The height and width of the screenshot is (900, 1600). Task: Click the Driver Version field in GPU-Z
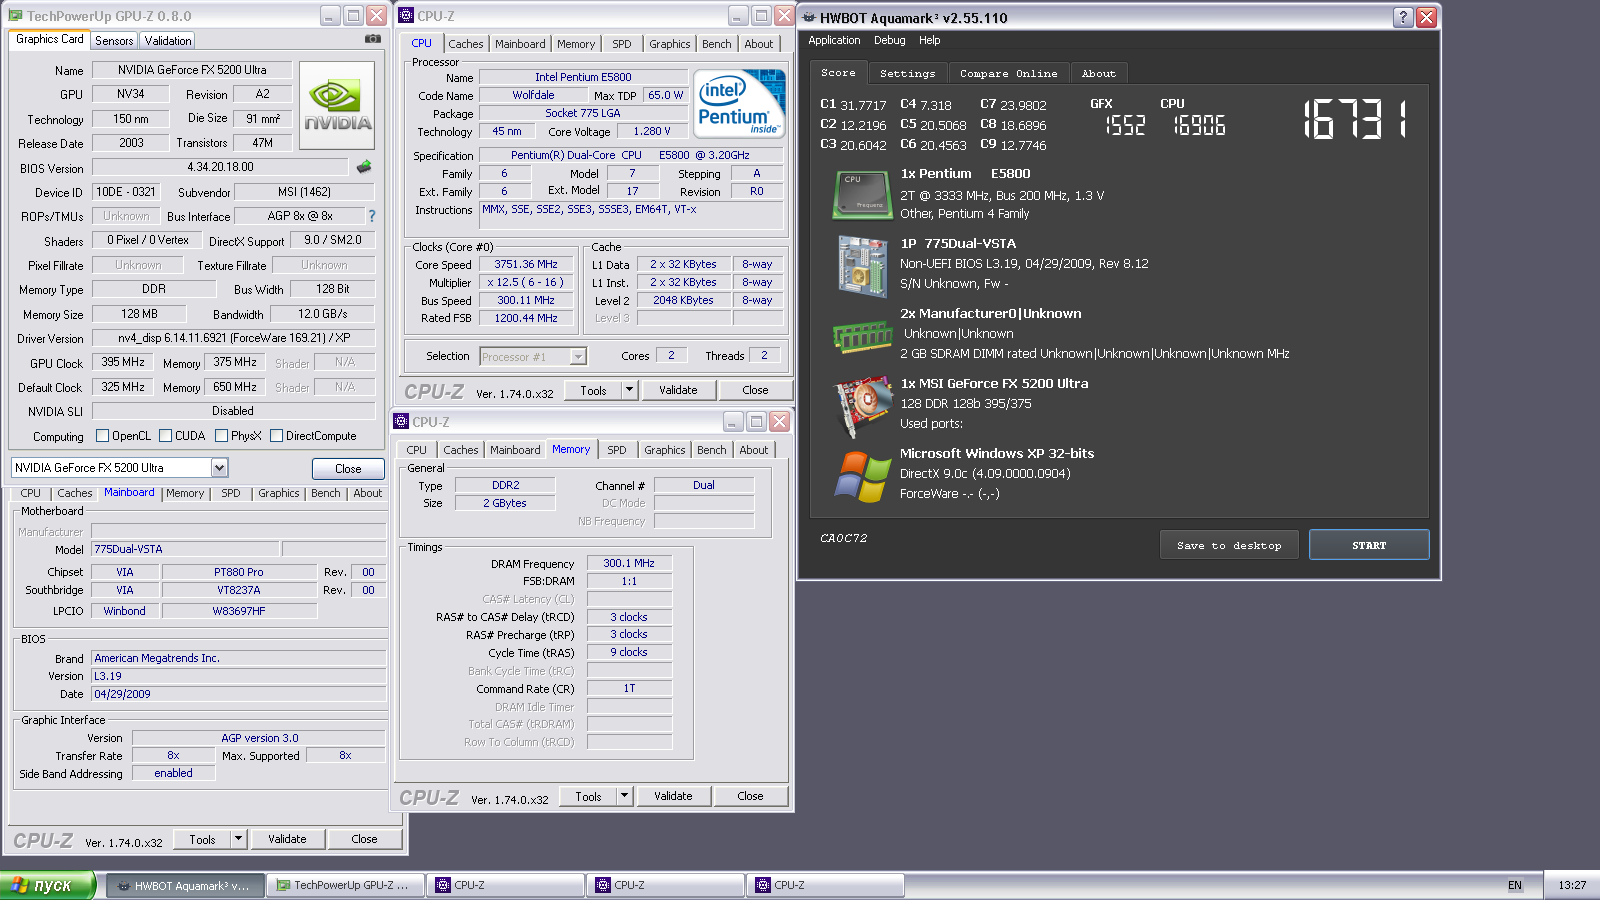point(233,338)
